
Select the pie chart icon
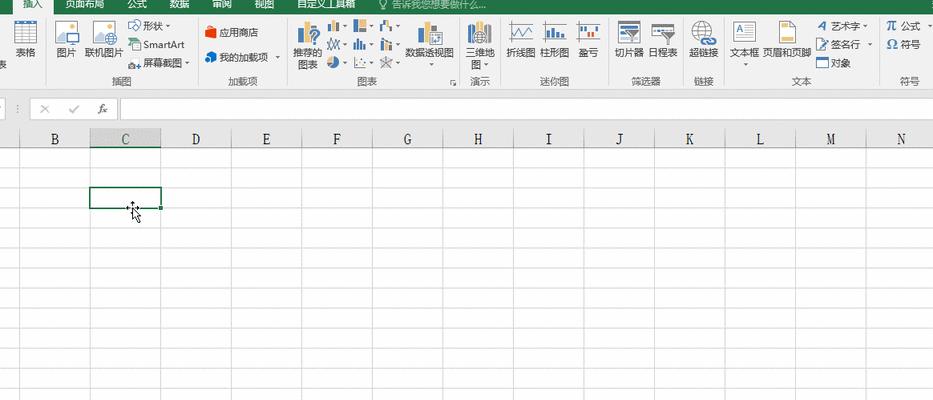(x=333, y=62)
